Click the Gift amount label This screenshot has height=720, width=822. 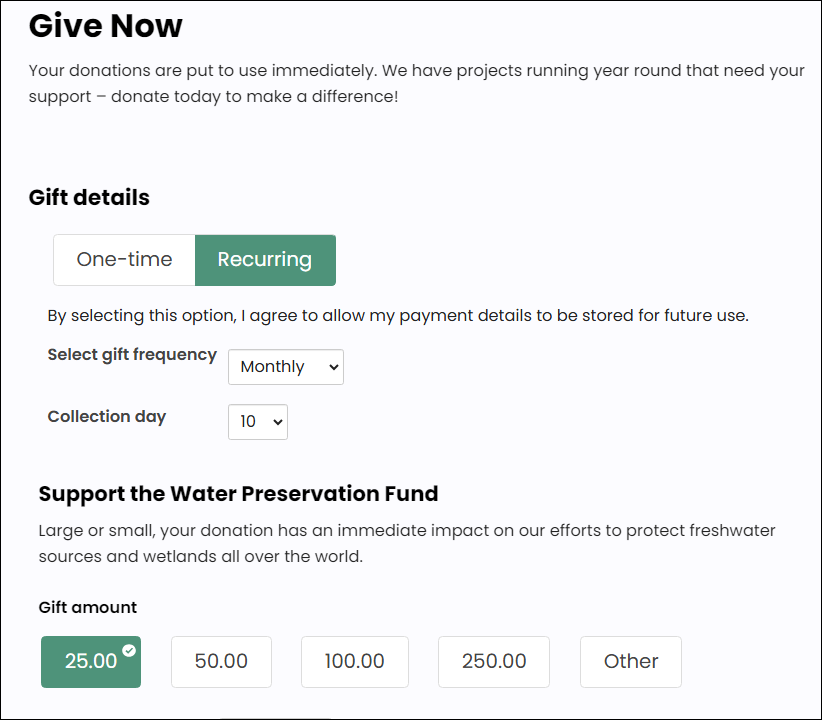click(x=88, y=607)
